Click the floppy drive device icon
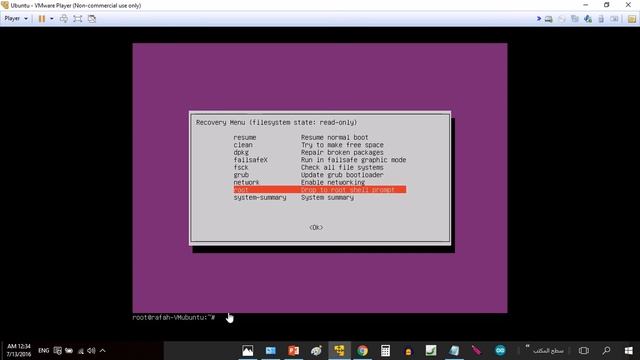 pyautogui.click(x=575, y=19)
